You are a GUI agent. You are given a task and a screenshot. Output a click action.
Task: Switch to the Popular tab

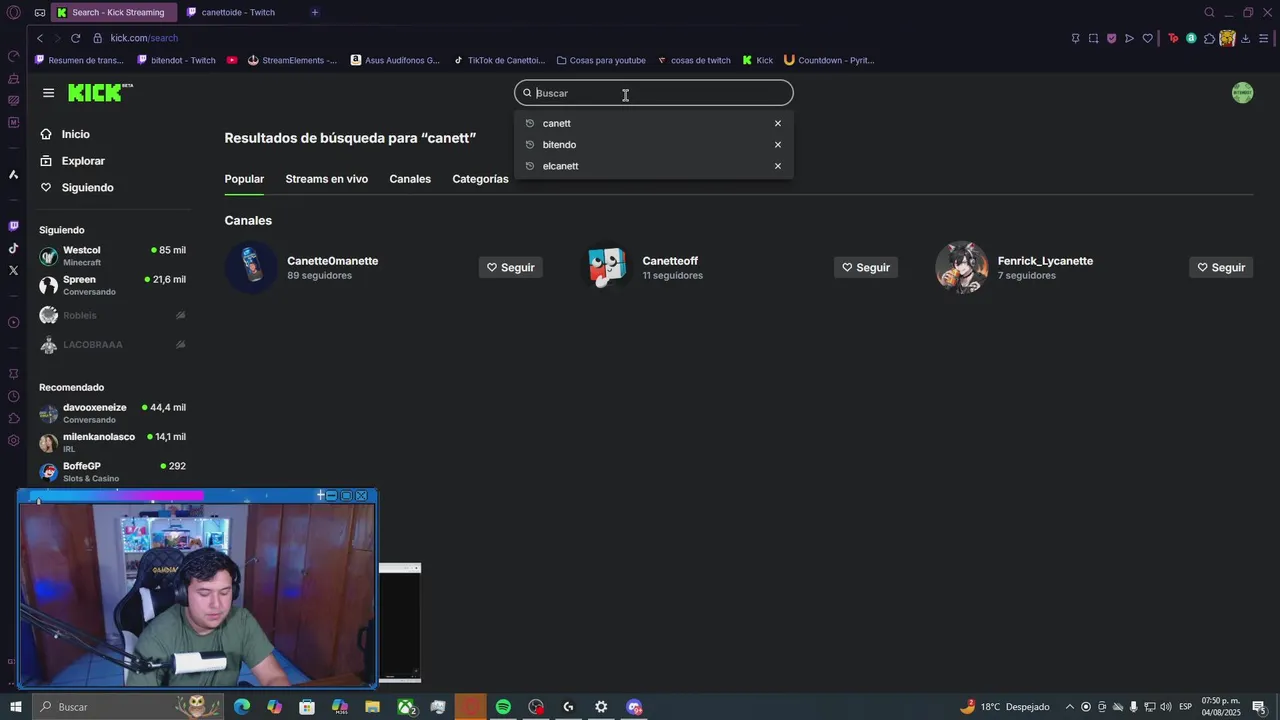tap(244, 179)
